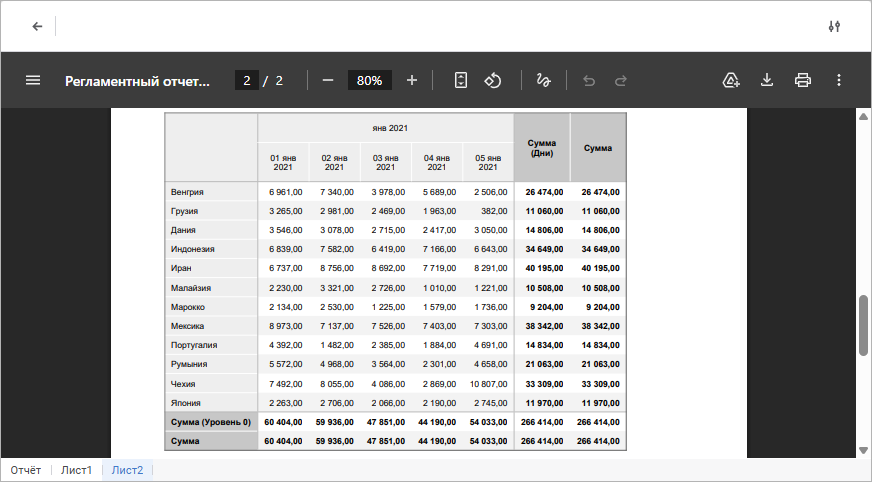Select the Лист2 tab
Screen dimensions: 872x482
127,470
